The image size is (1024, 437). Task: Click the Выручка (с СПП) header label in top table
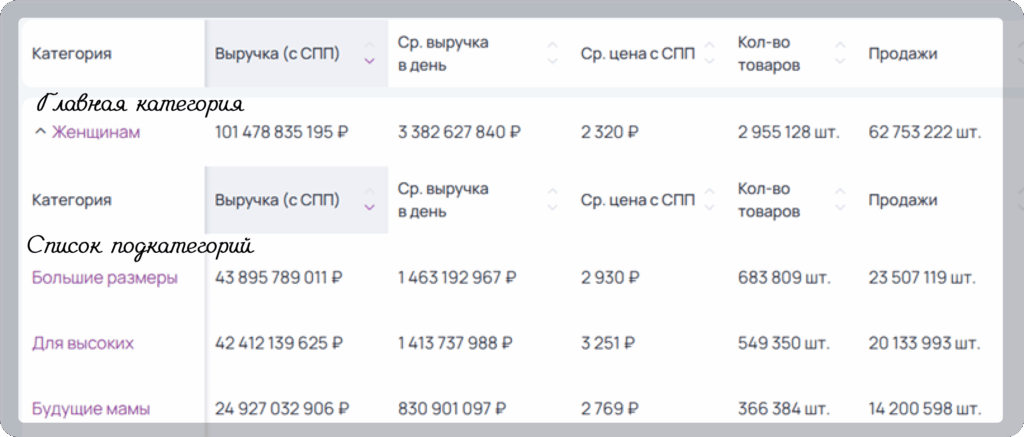click(x=278, y=54)
